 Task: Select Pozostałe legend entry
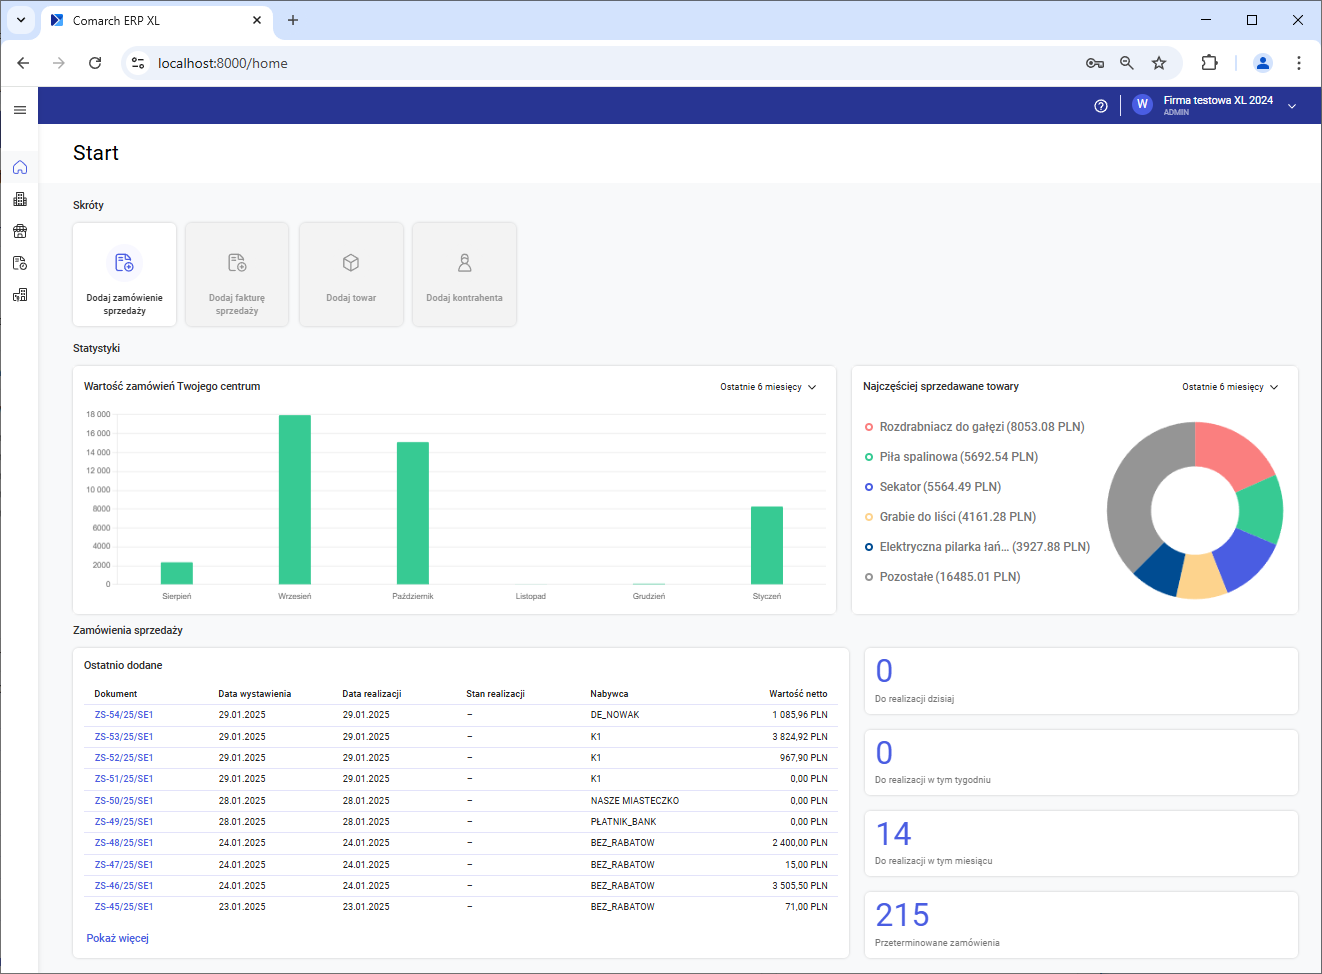click(x=943, y=577)
